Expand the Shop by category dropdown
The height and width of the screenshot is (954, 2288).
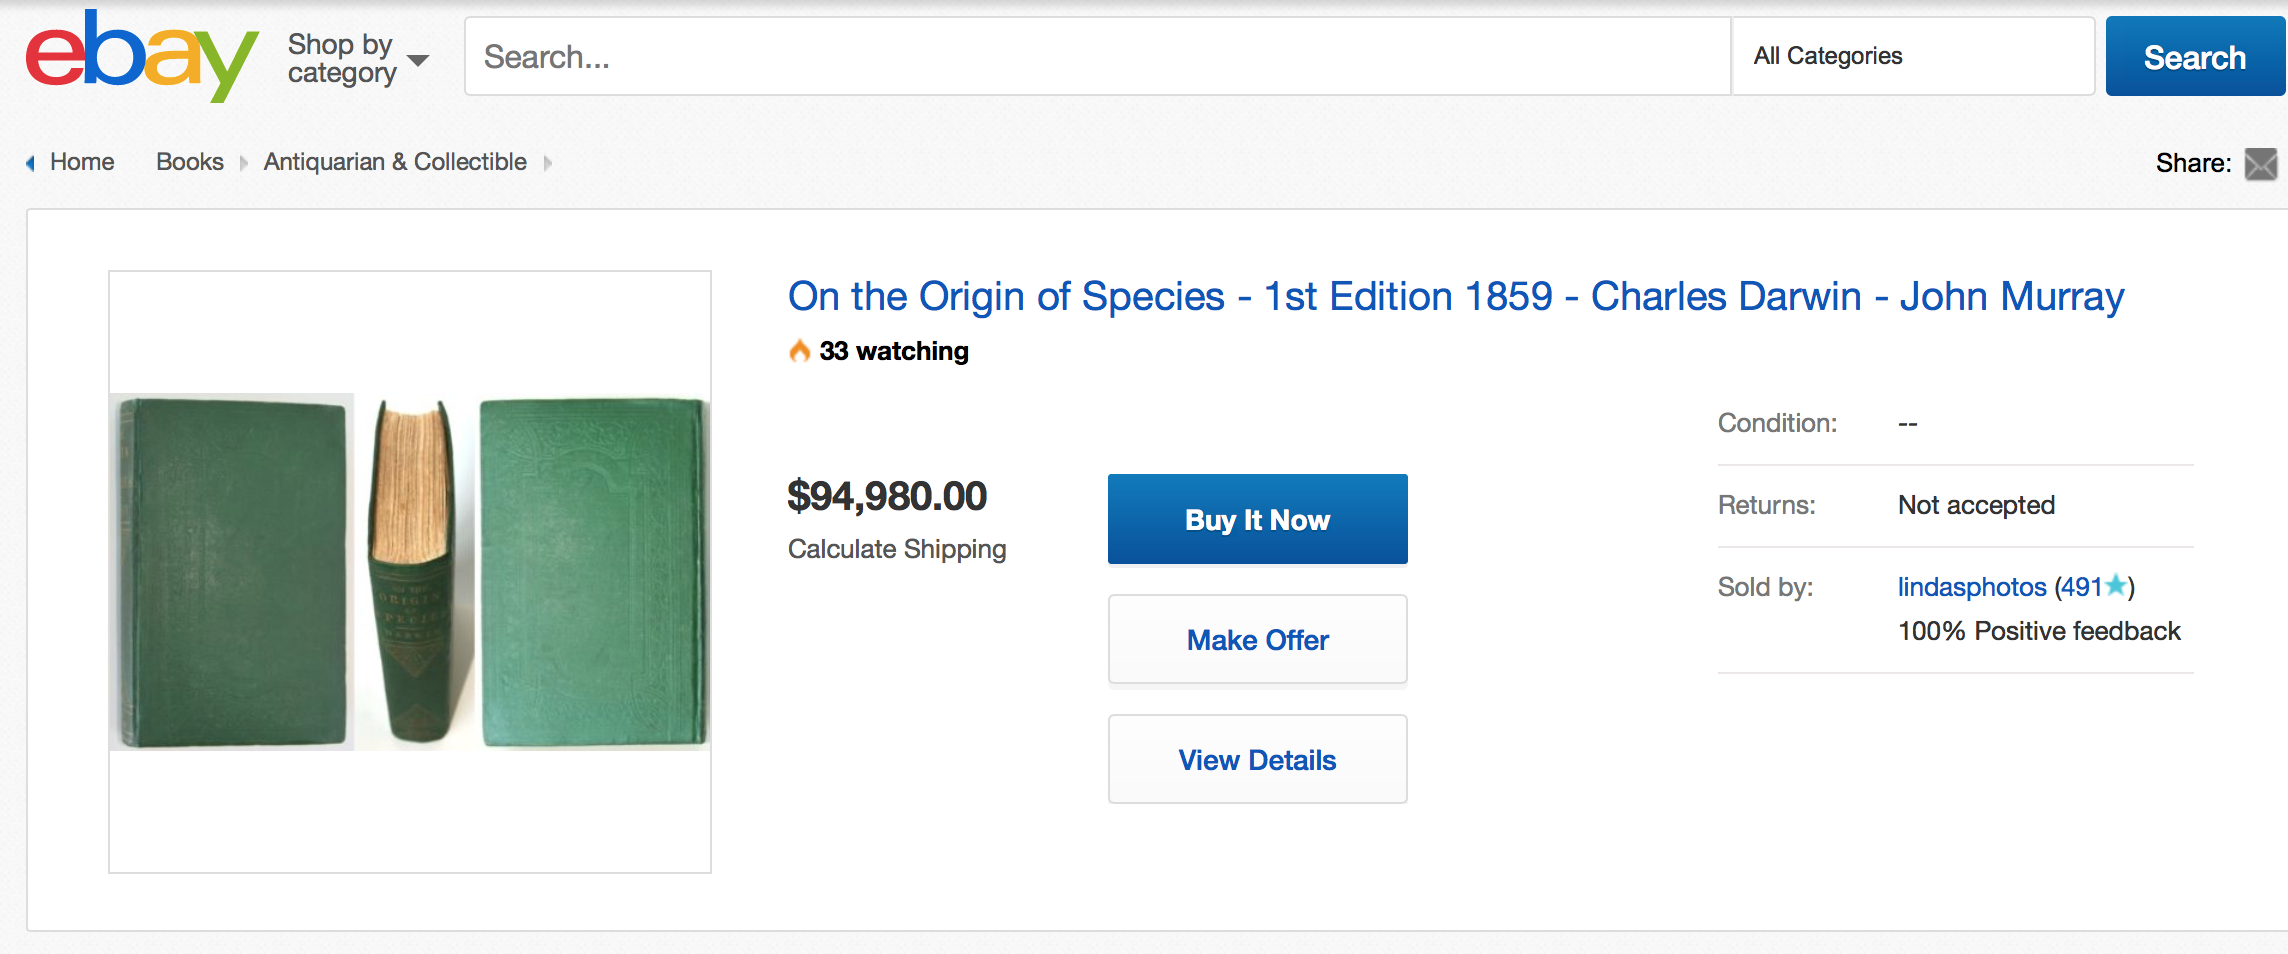coord(358,58)
